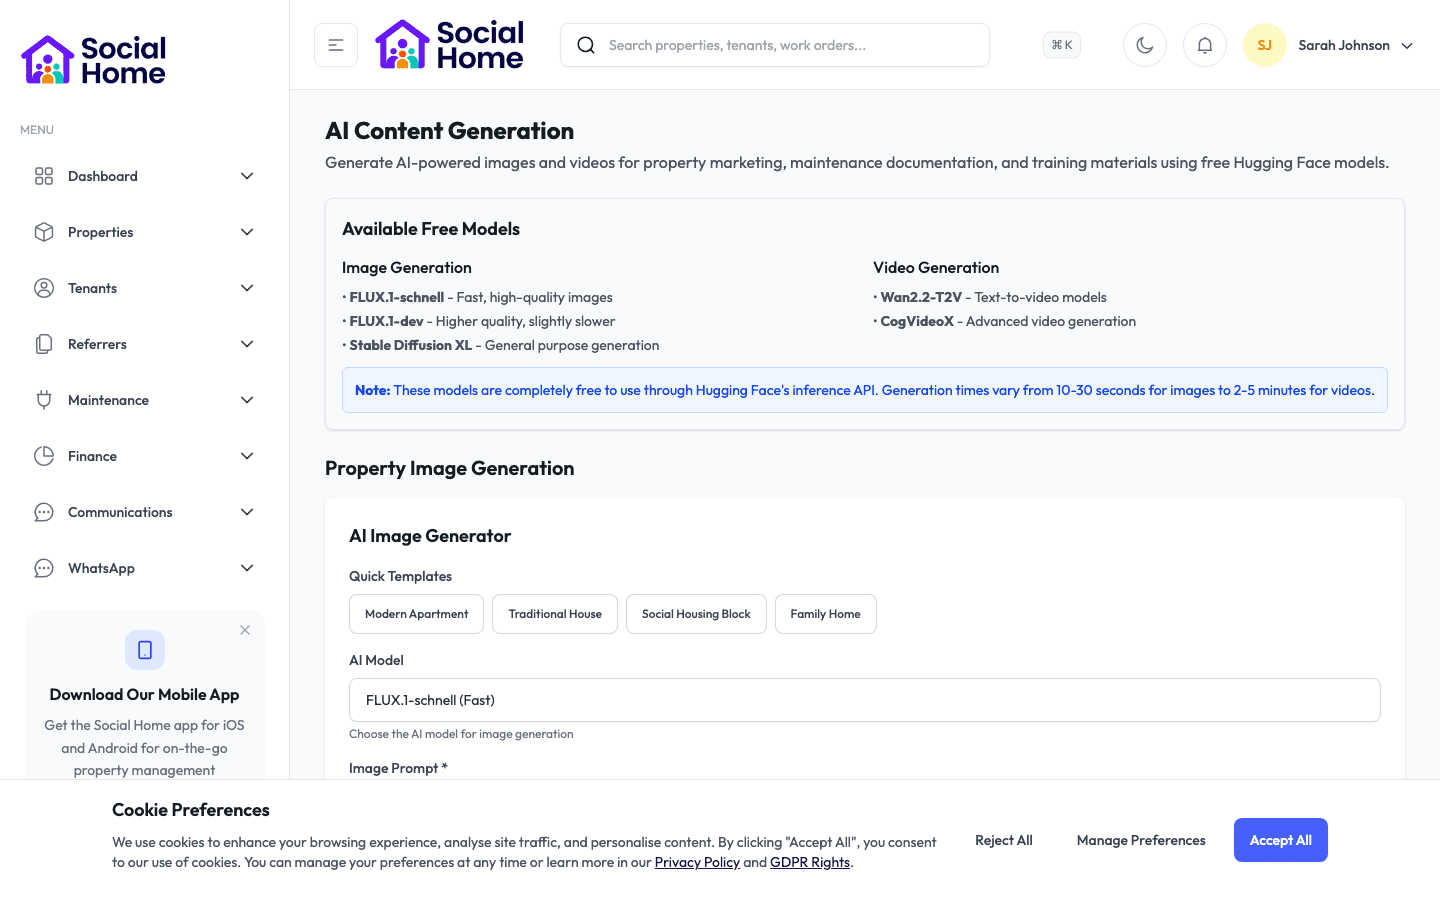Viewport: 1440px width, 900px height.
Task: Dismiss the Download Our Mobile App banner
Action: (245, 630)
